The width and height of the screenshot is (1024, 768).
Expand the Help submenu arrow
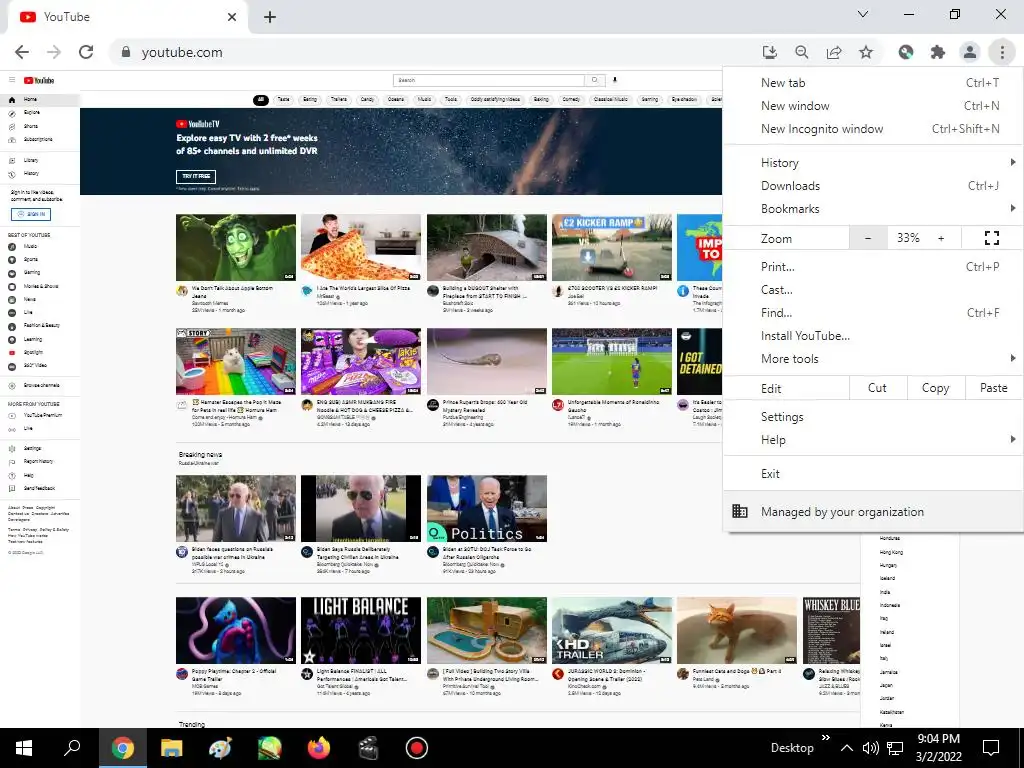pos(1012,440)
